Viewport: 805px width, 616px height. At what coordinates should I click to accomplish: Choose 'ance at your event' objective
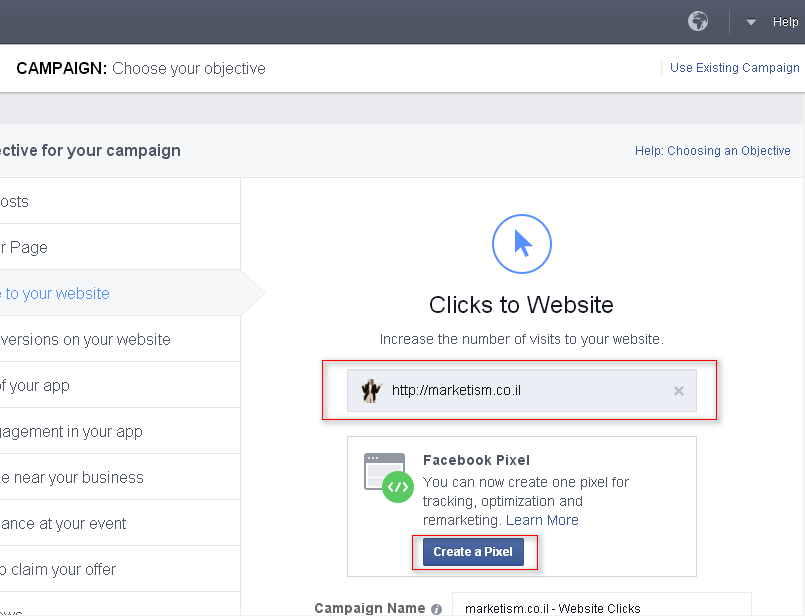120,523
